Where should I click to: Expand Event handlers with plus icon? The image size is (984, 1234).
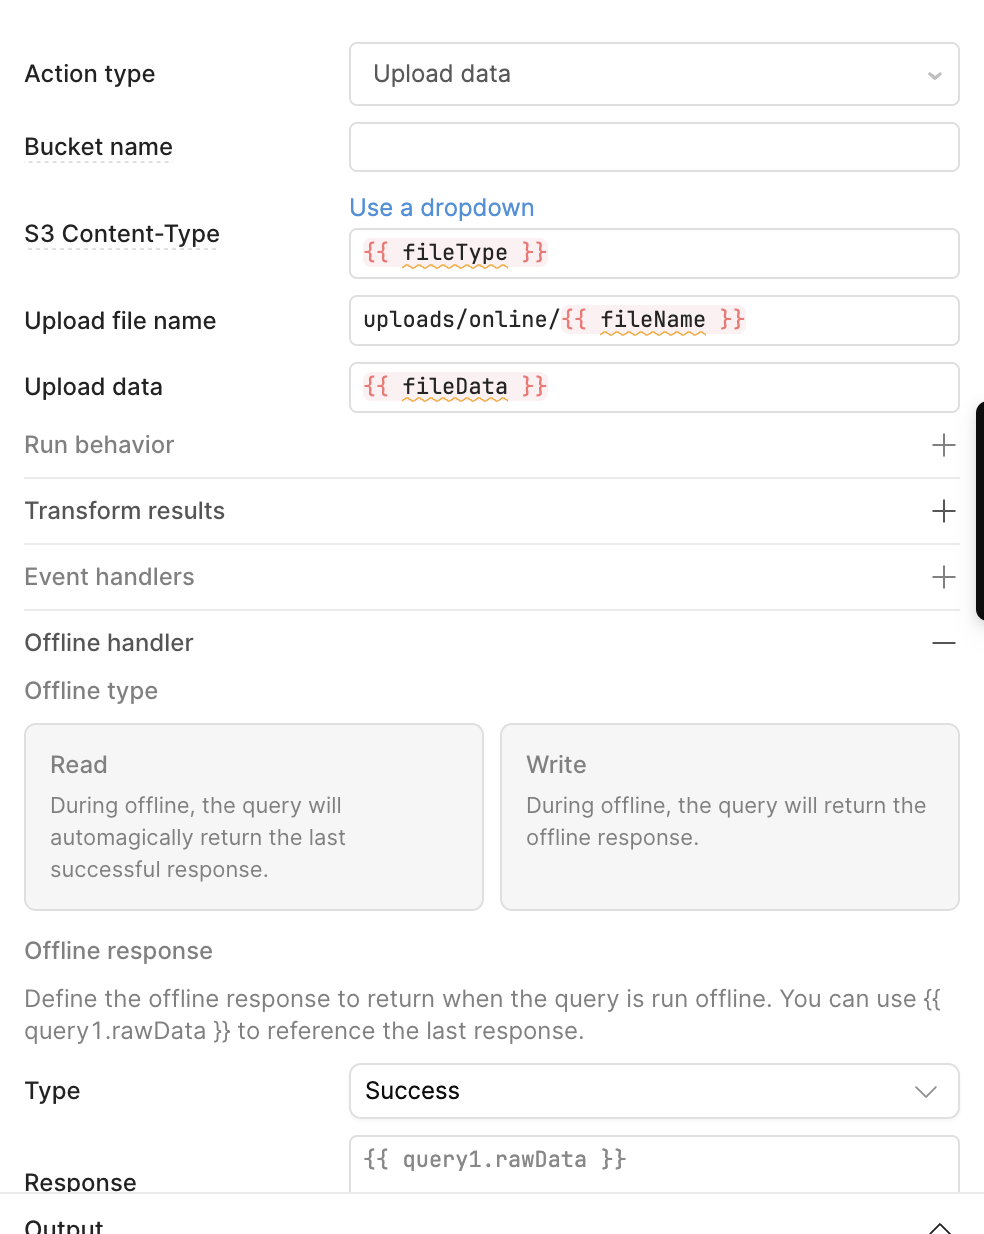tap(943, 577)
